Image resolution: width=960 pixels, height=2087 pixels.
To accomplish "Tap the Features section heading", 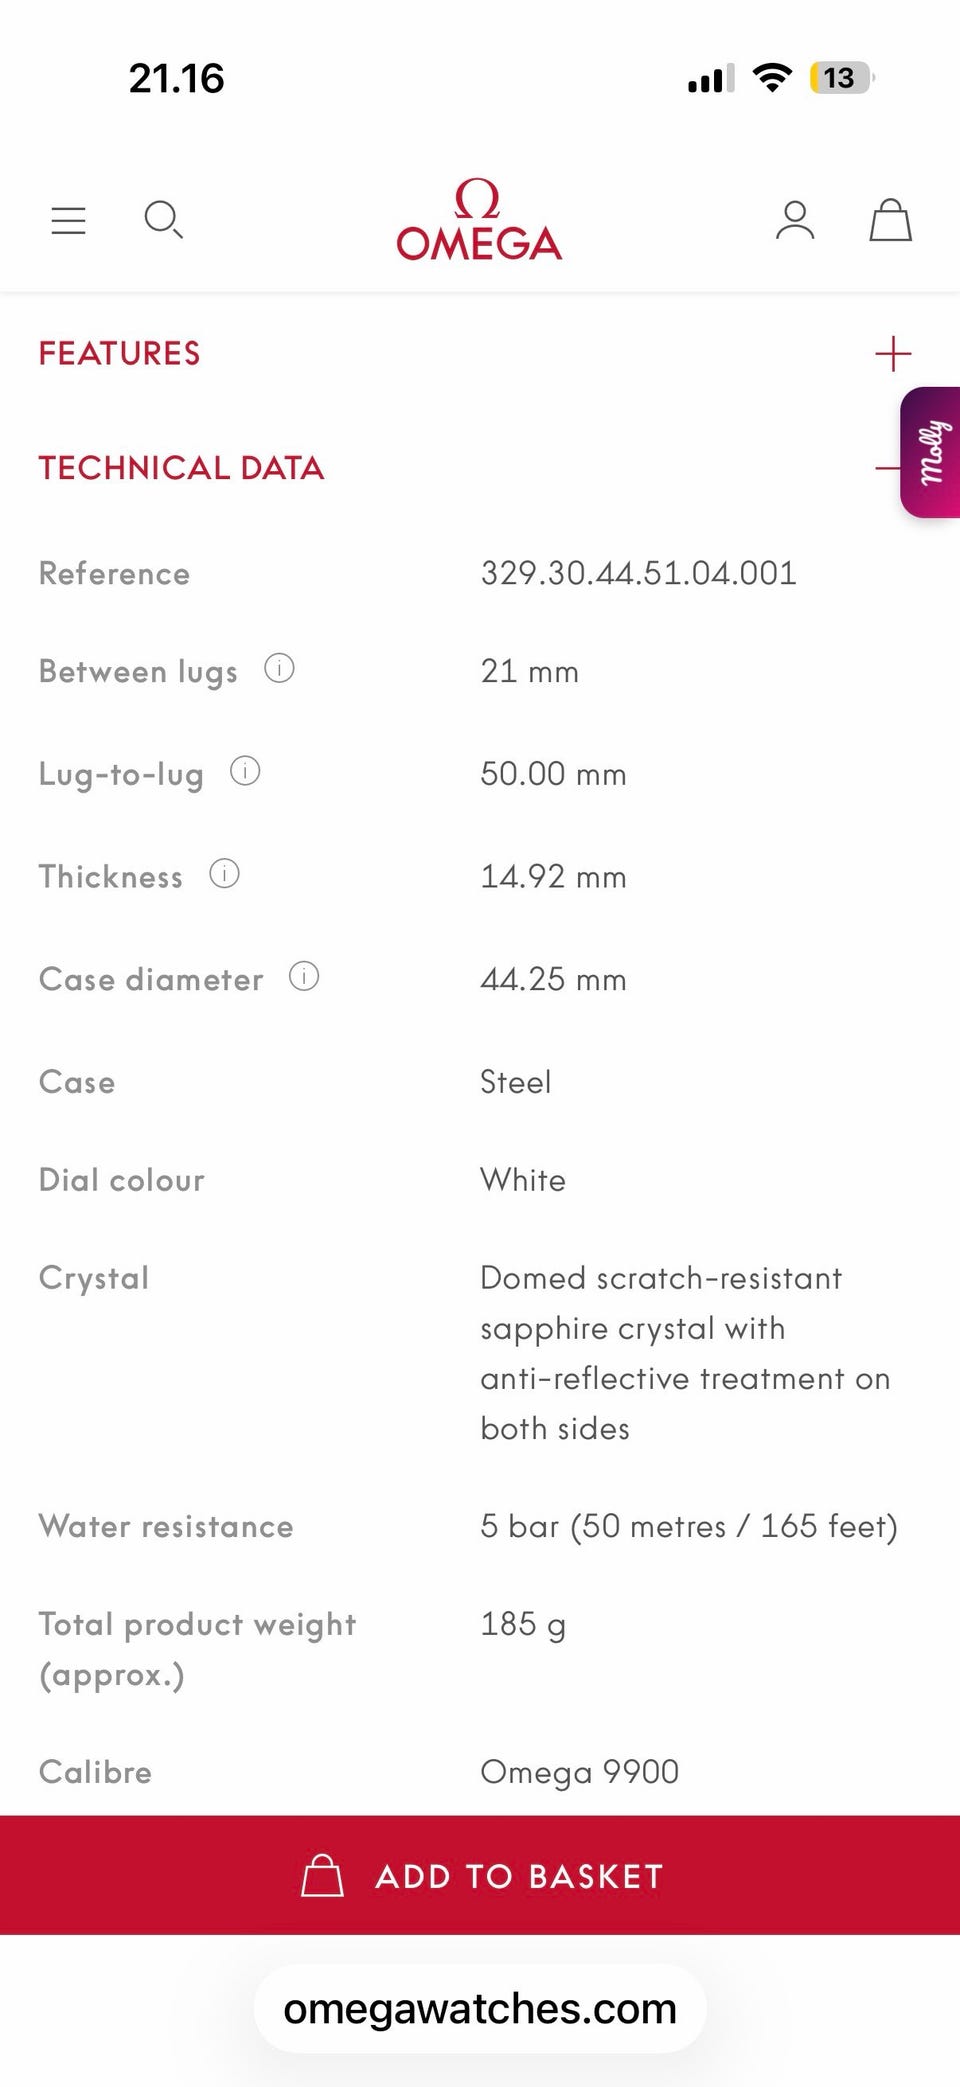I will pos(119,354).
